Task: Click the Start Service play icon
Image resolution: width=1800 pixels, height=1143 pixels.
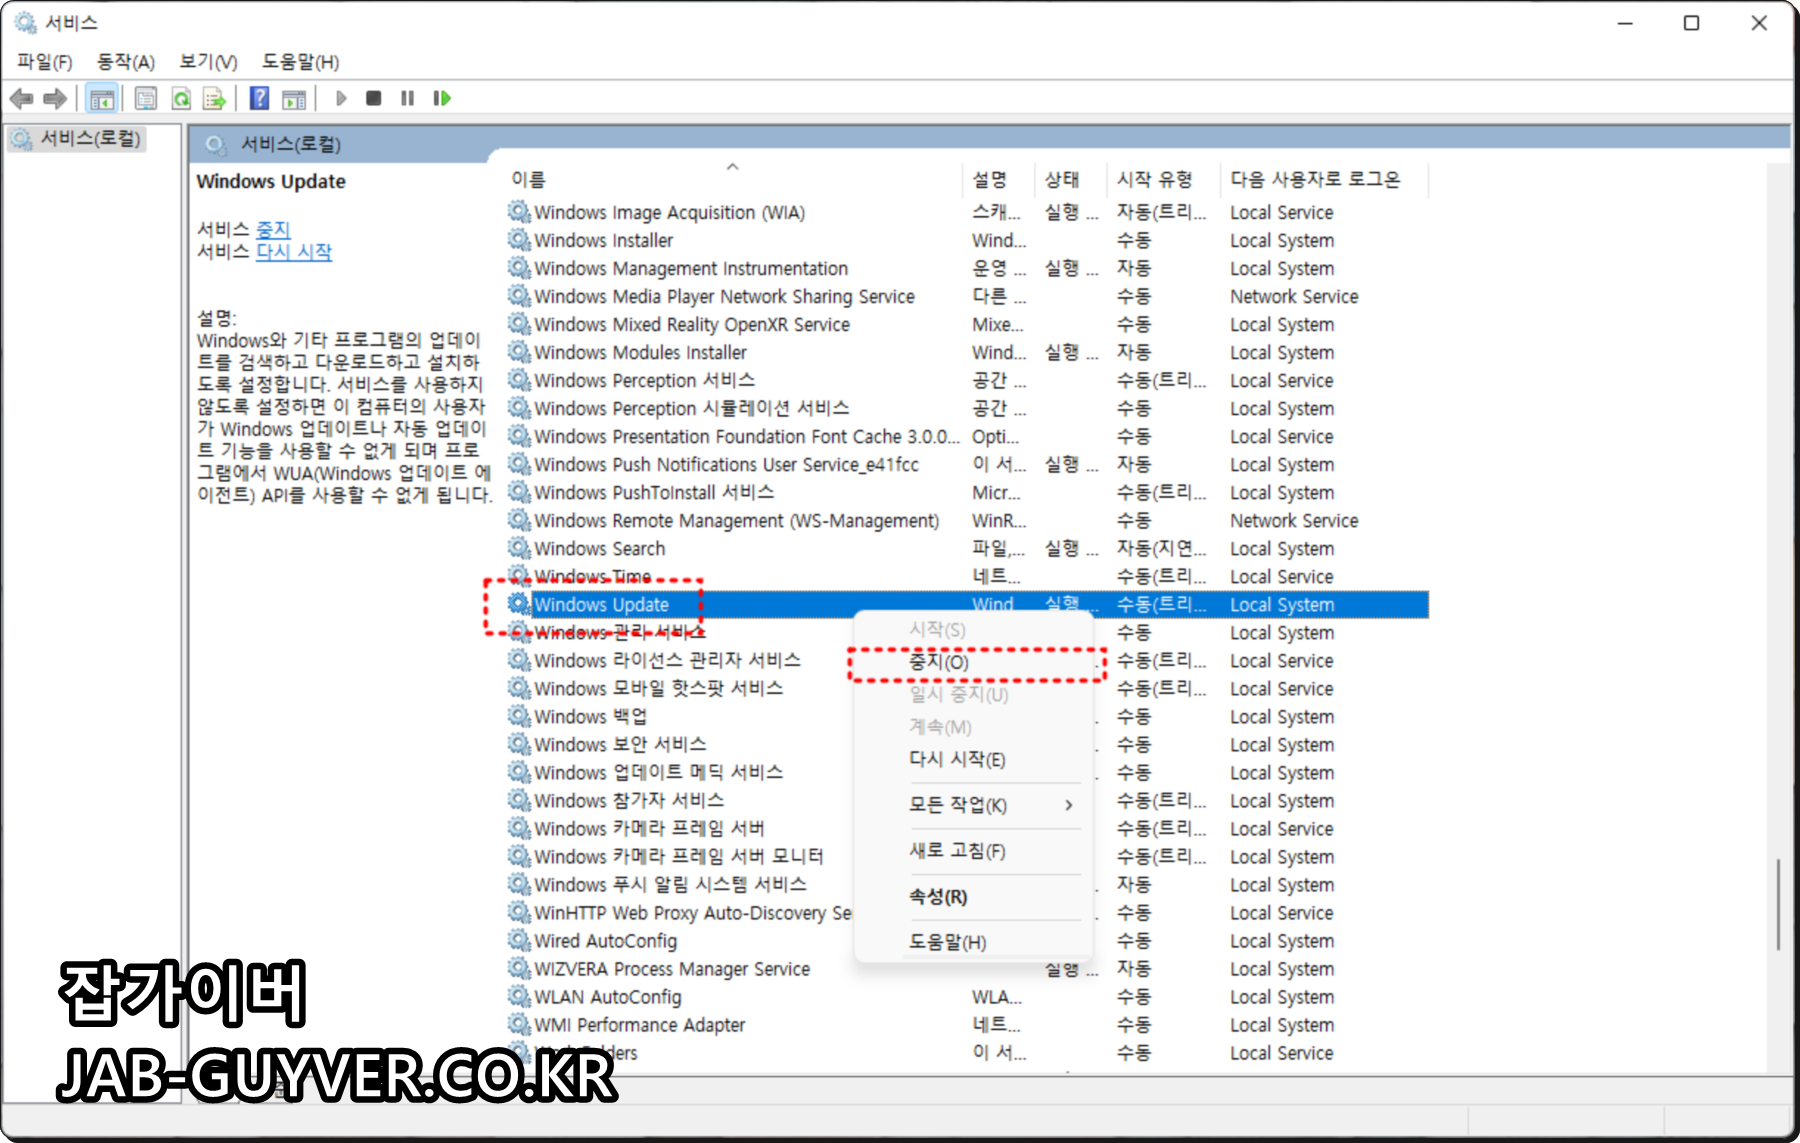Action: (341, 98)
